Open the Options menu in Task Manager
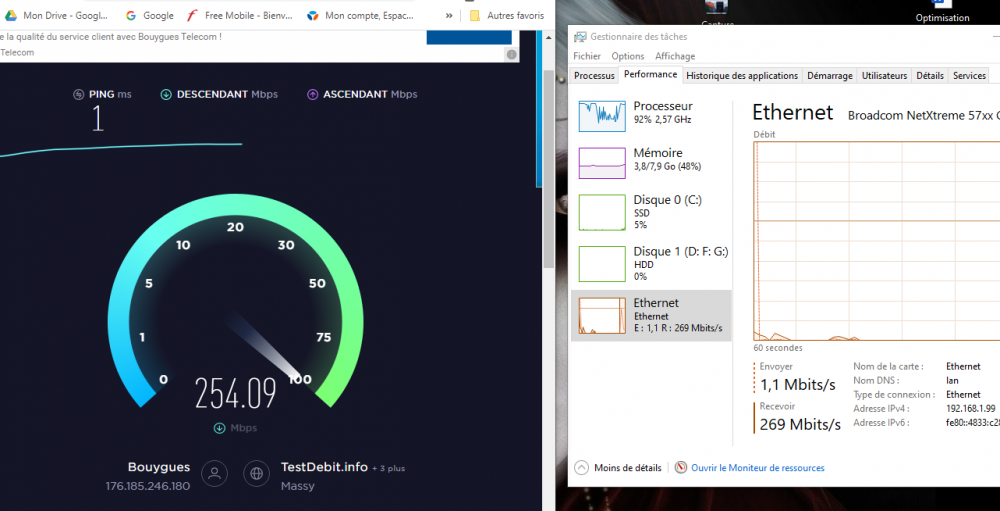This screenshot has width=1000, height=511. 628,56
